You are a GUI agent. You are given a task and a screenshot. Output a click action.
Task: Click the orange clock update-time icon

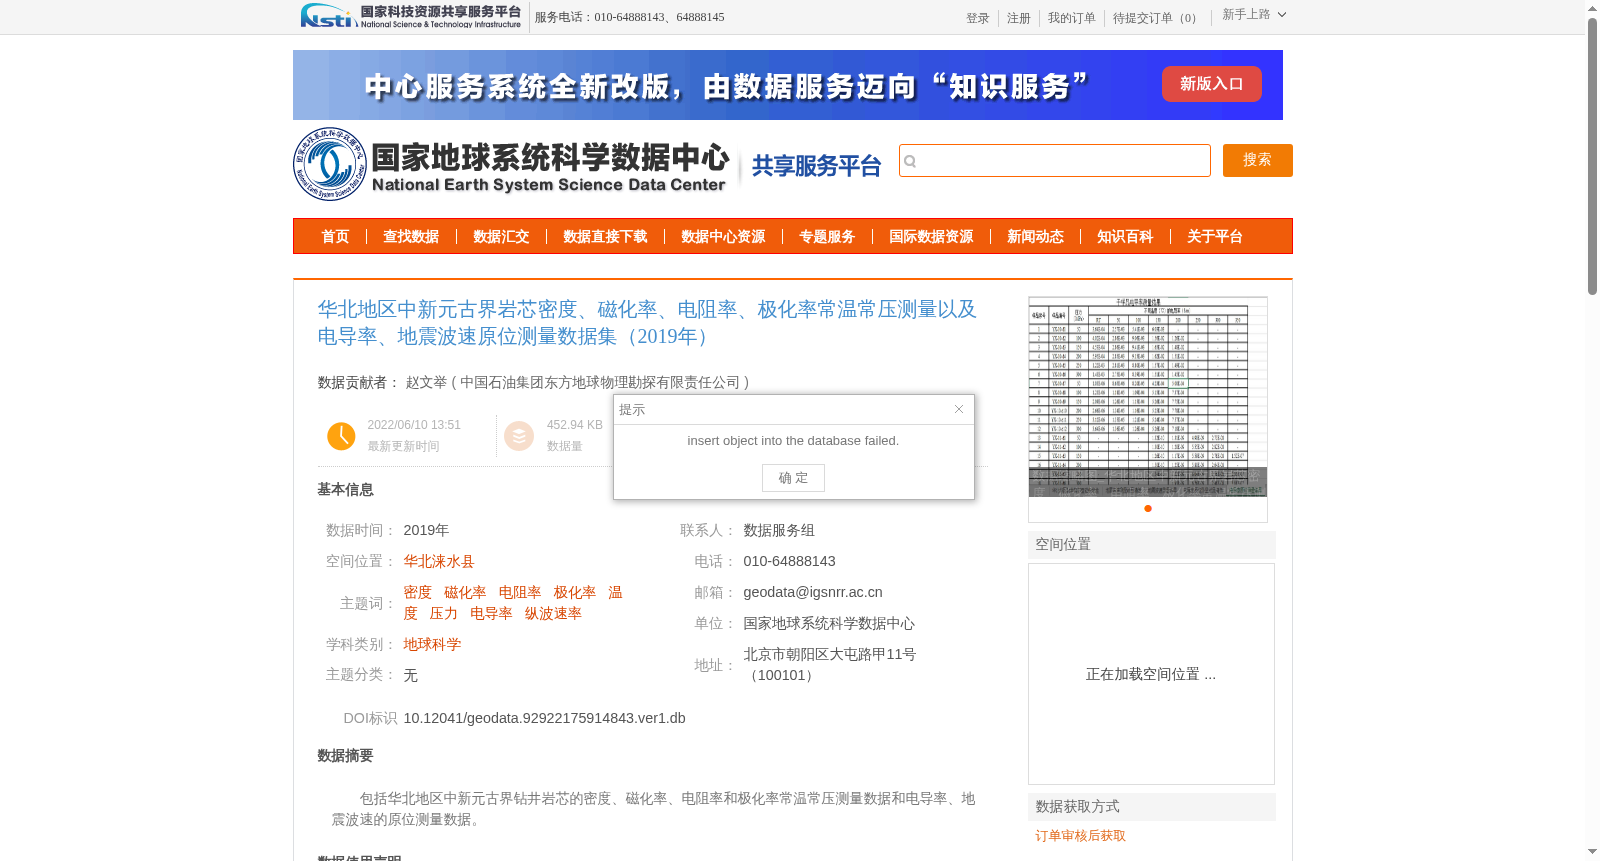click(341, 436)
